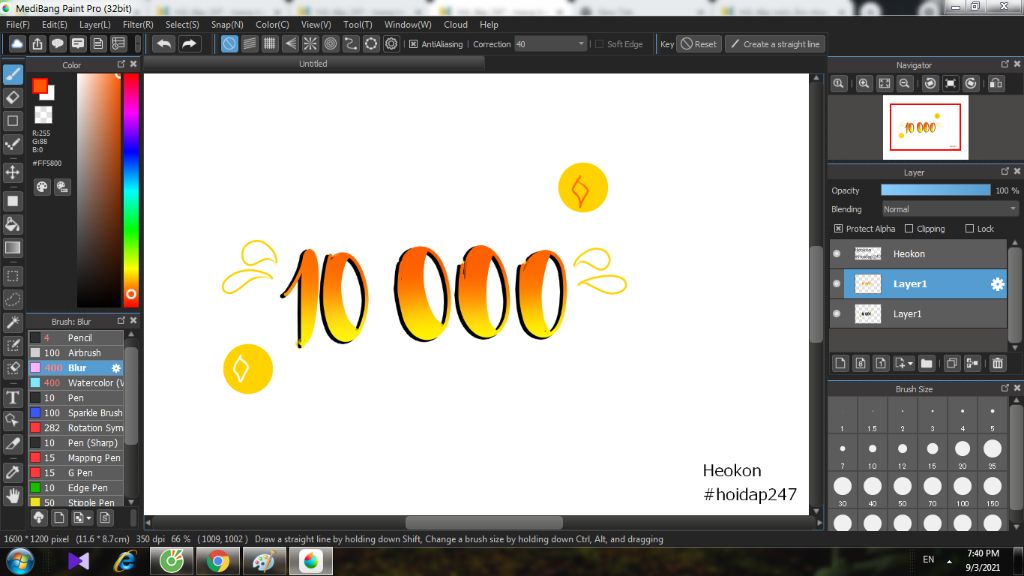
Task: Enable vanishing point snap
Action: point(290,44)
